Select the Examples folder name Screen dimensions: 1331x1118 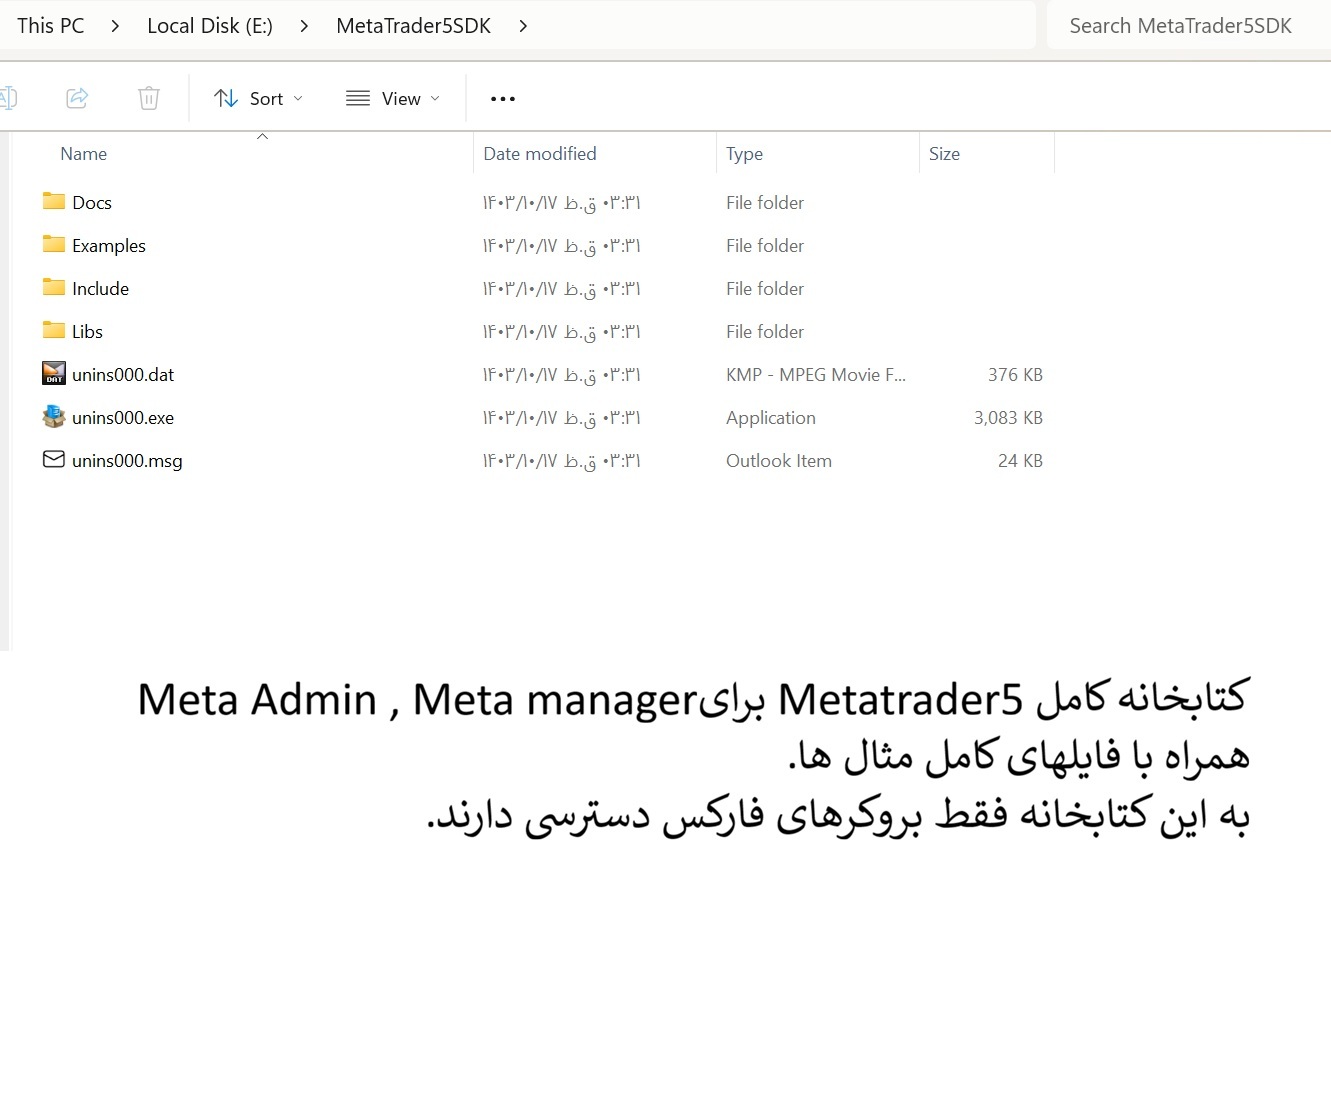pyautogui.click(x=109, y=245)
